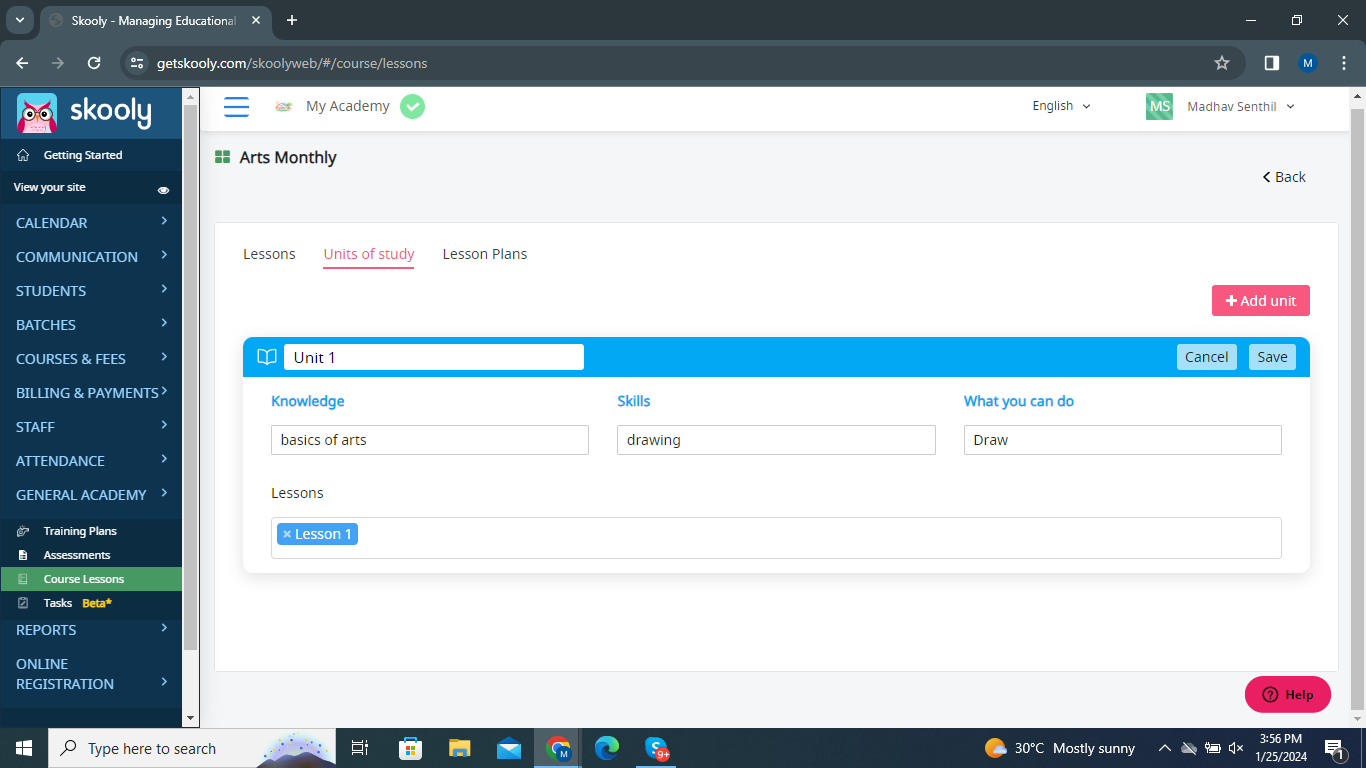
Task: Open the Chrome three-dot menu
Action: pos(1343,63)
